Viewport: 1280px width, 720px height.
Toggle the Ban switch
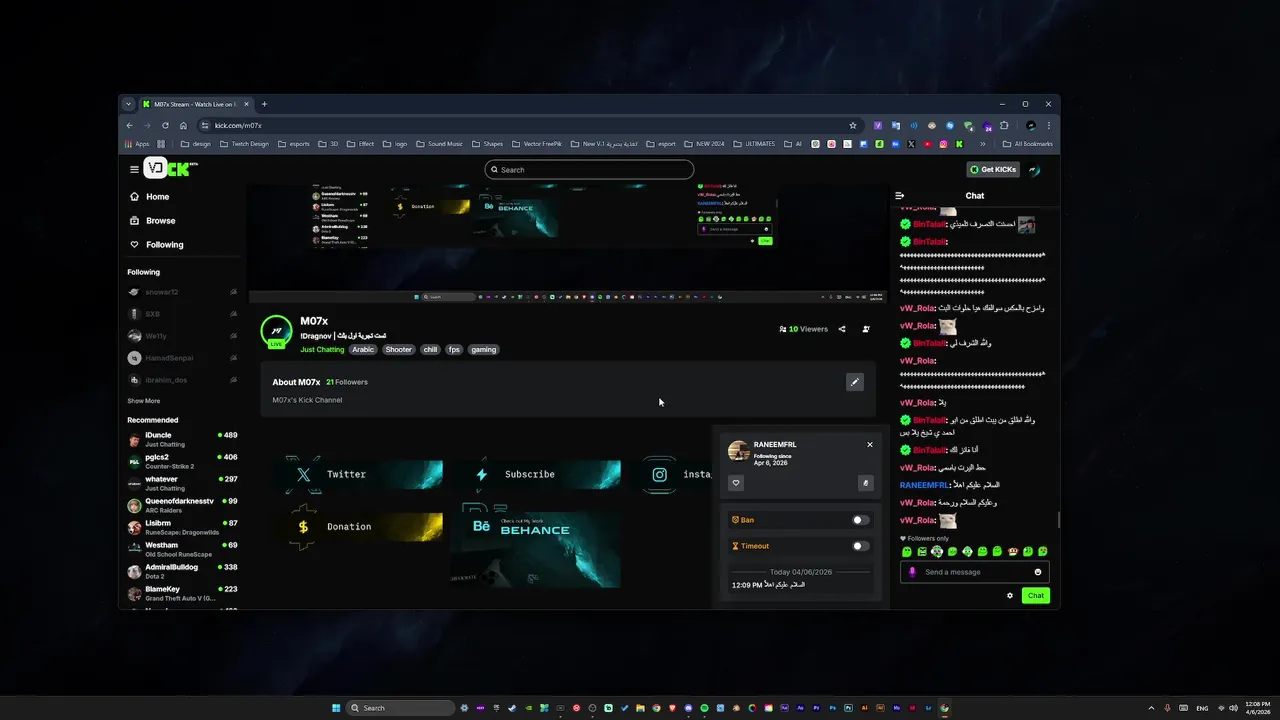click(860, 520)
